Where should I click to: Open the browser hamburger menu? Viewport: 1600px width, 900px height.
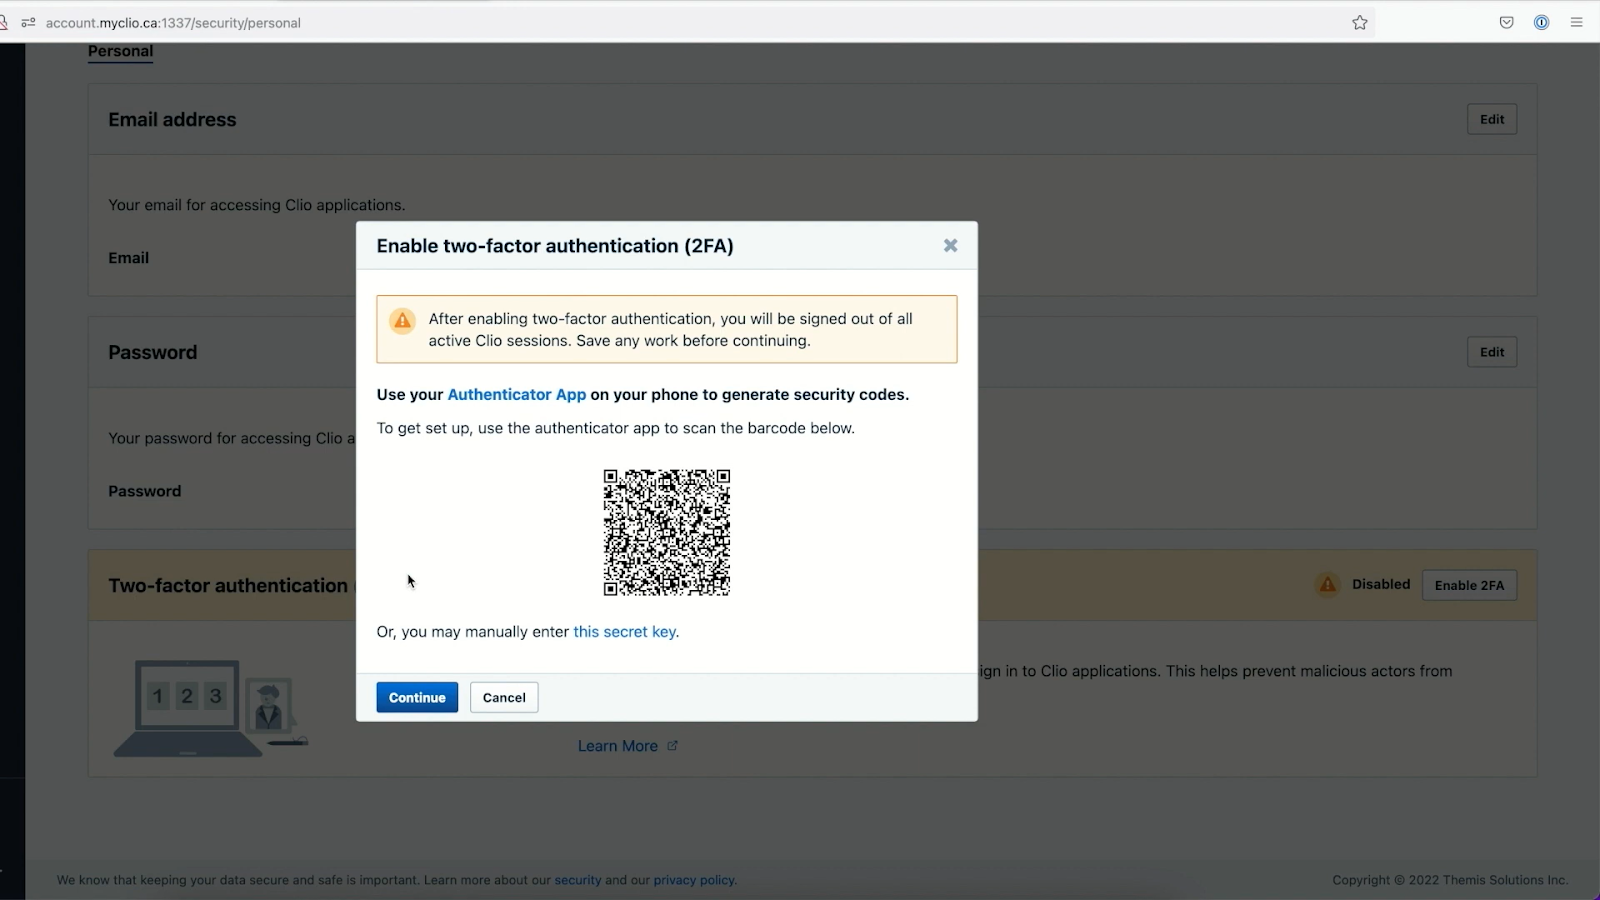pyautogui.click(x=1577, y=22)
